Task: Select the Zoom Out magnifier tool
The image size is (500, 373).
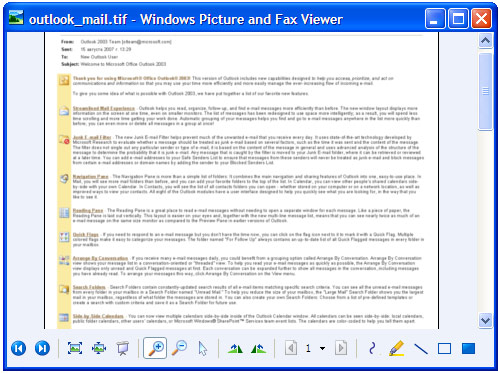Action: click(x=179, y=348)
